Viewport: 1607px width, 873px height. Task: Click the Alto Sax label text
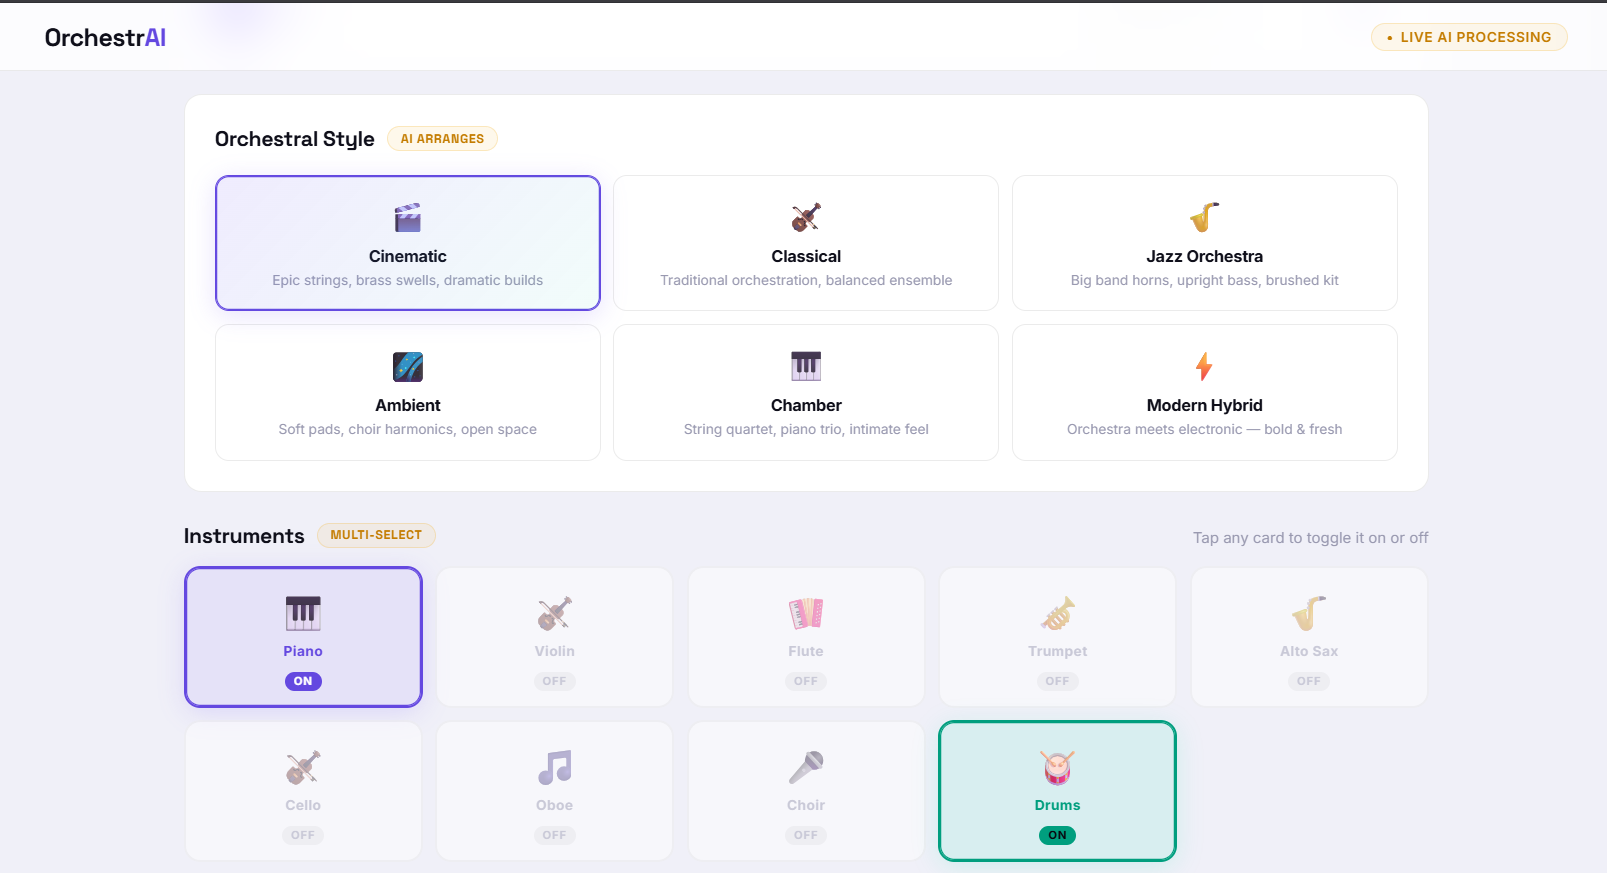click(1309, 651)
